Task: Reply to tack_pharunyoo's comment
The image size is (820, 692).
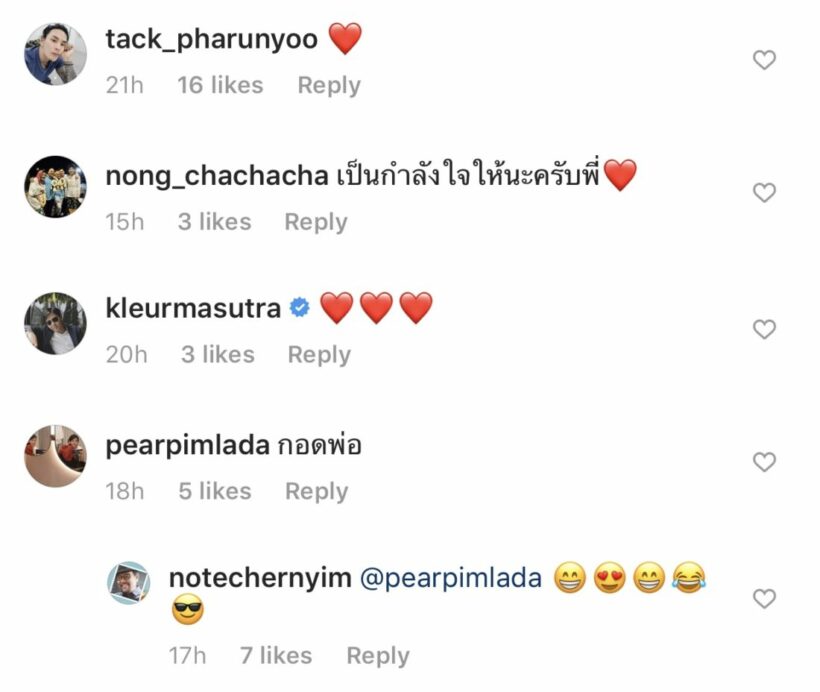Action: [x=329, y=86]
